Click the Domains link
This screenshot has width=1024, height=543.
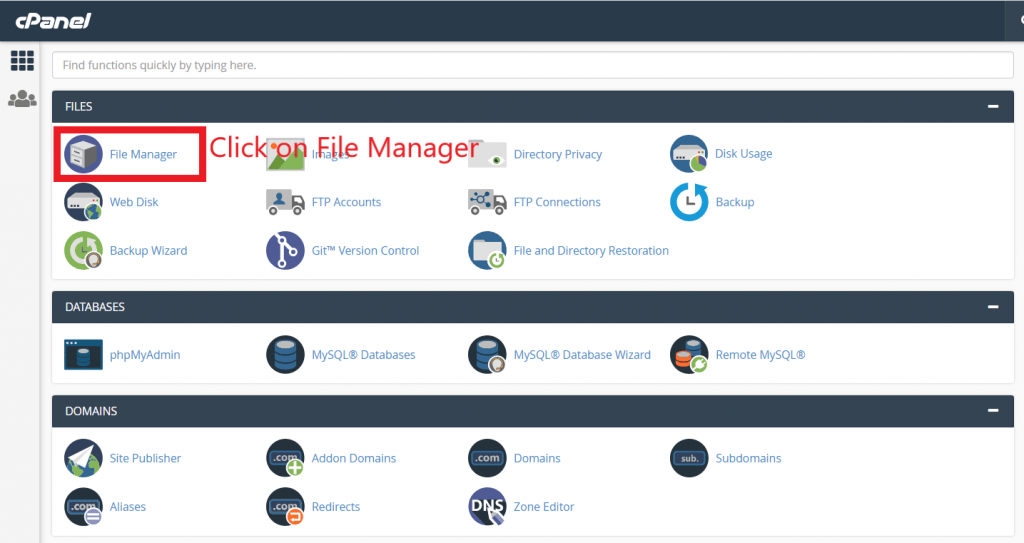coord(537,458)
